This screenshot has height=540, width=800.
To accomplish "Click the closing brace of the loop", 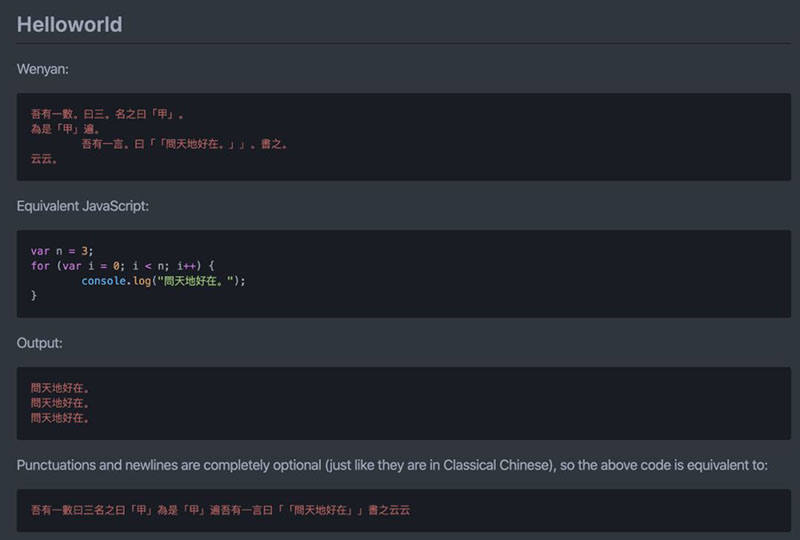I will coord(34,296).
